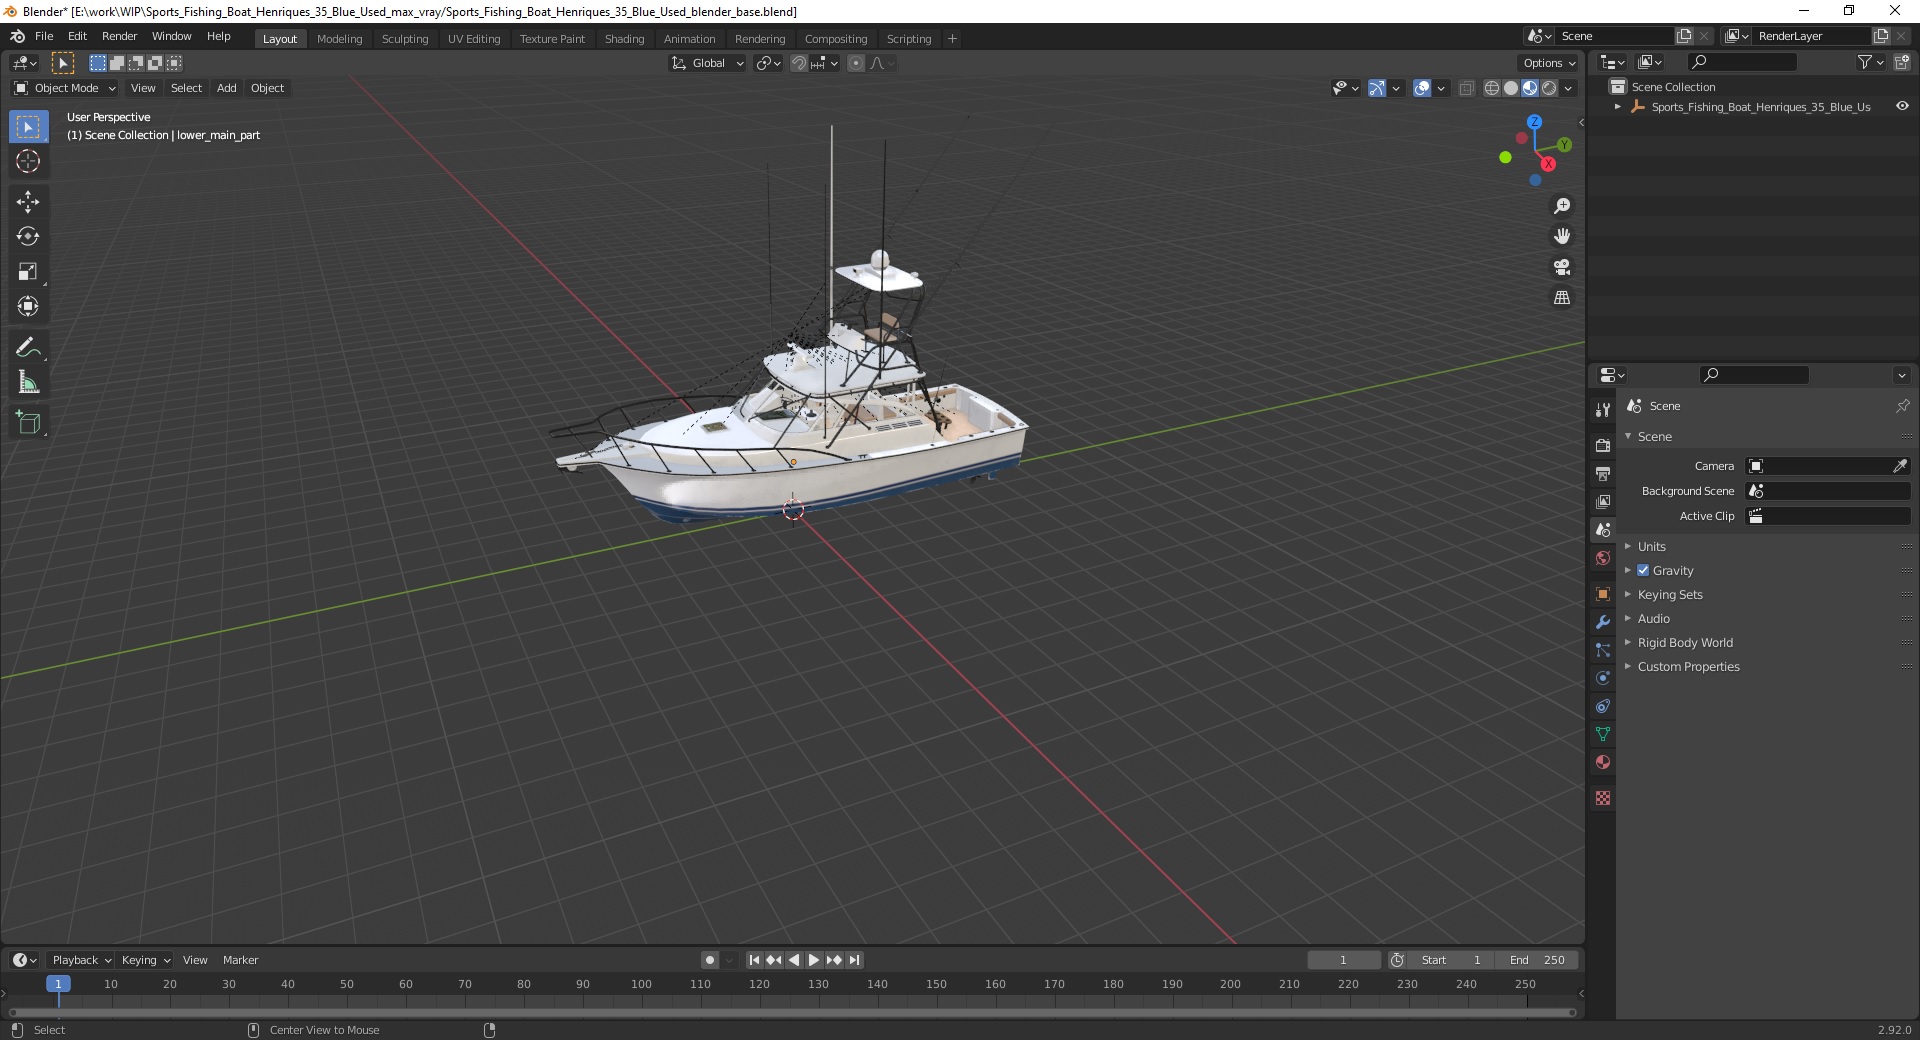The width and height of the screenshot is (1920, 1040).
Task: Open the viewport Add menu
Action: pos(227,88)
